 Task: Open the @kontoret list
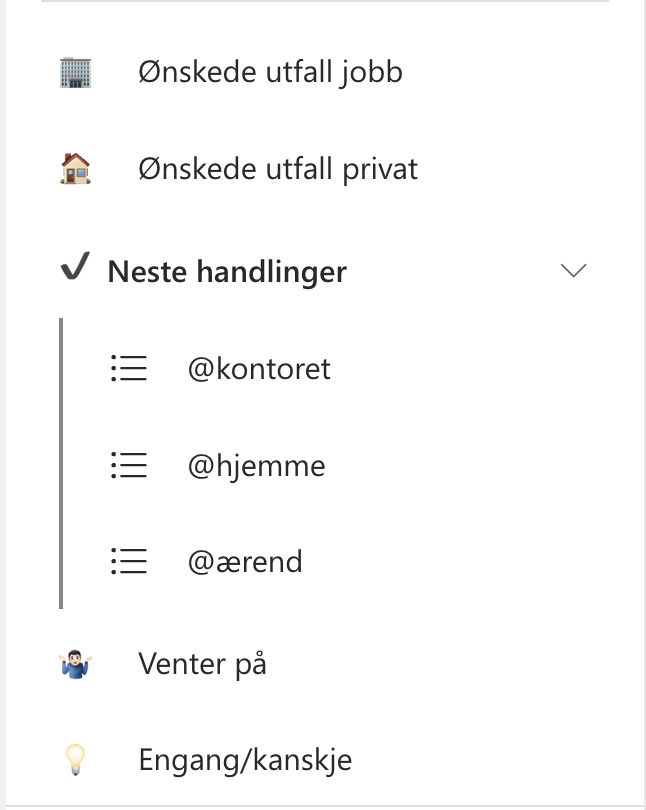(259, 369)
